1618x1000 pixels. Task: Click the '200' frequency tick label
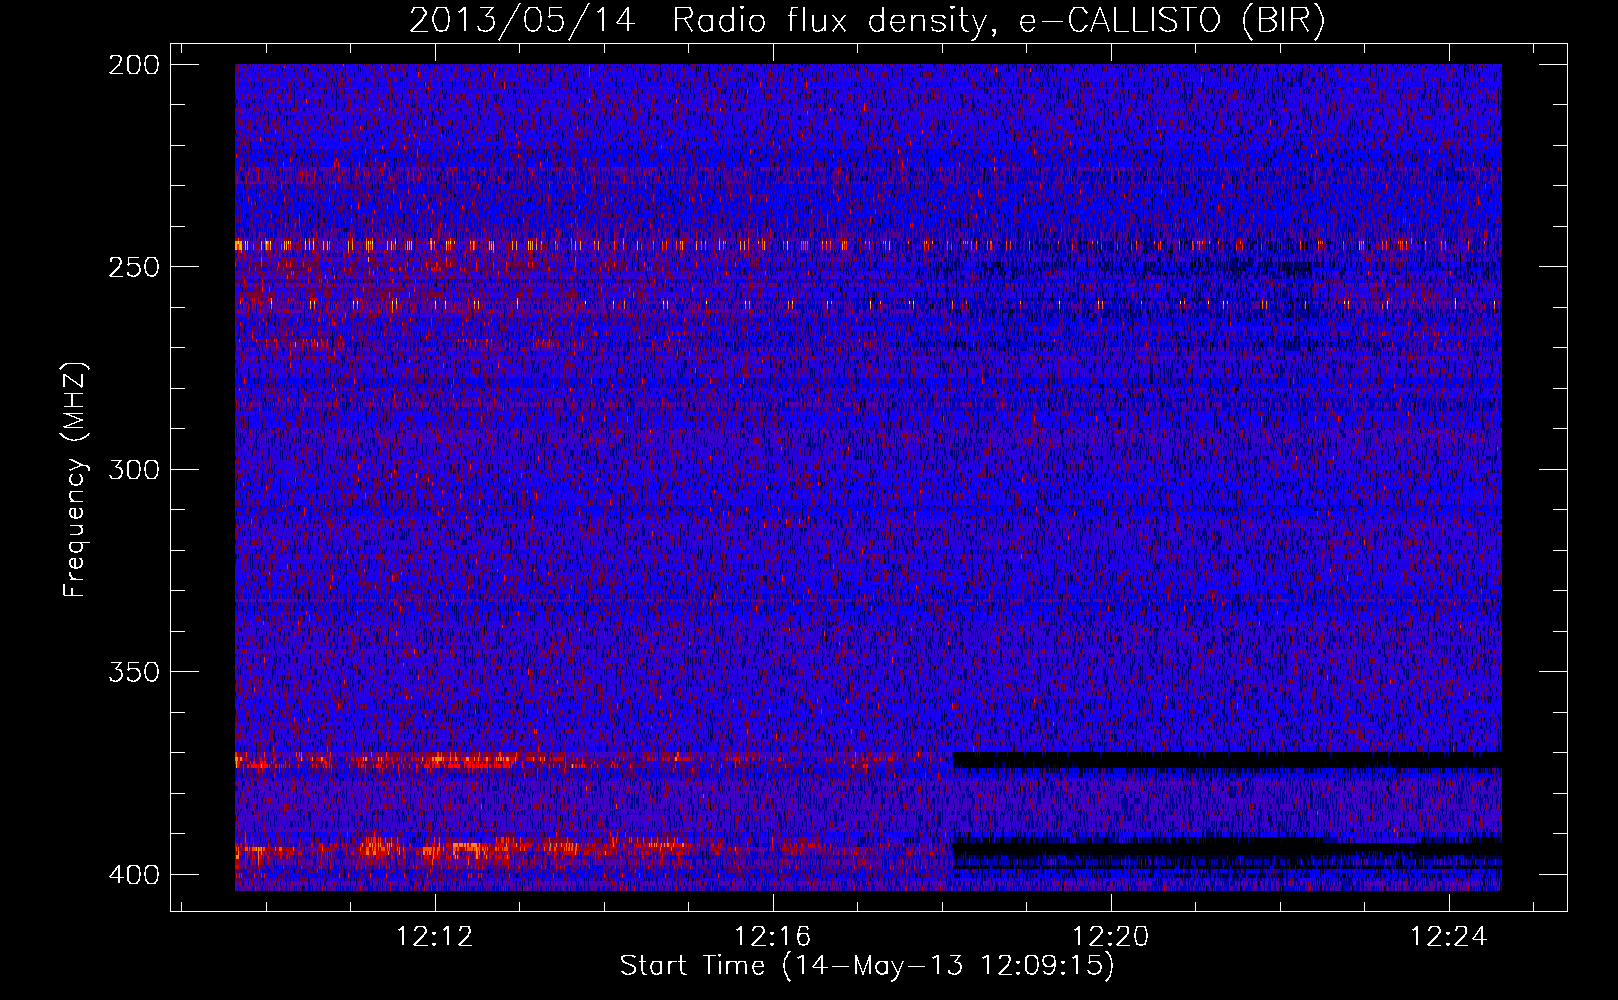click(x=134, y=65)
